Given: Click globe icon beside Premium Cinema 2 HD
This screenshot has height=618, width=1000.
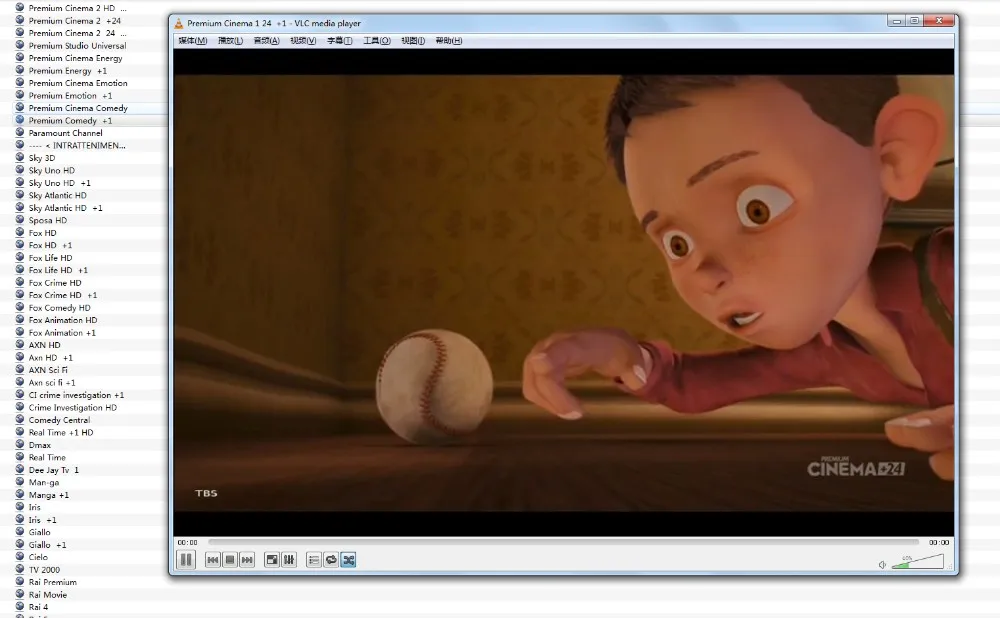Looking at the screenshot, I should tap(20, 8).
